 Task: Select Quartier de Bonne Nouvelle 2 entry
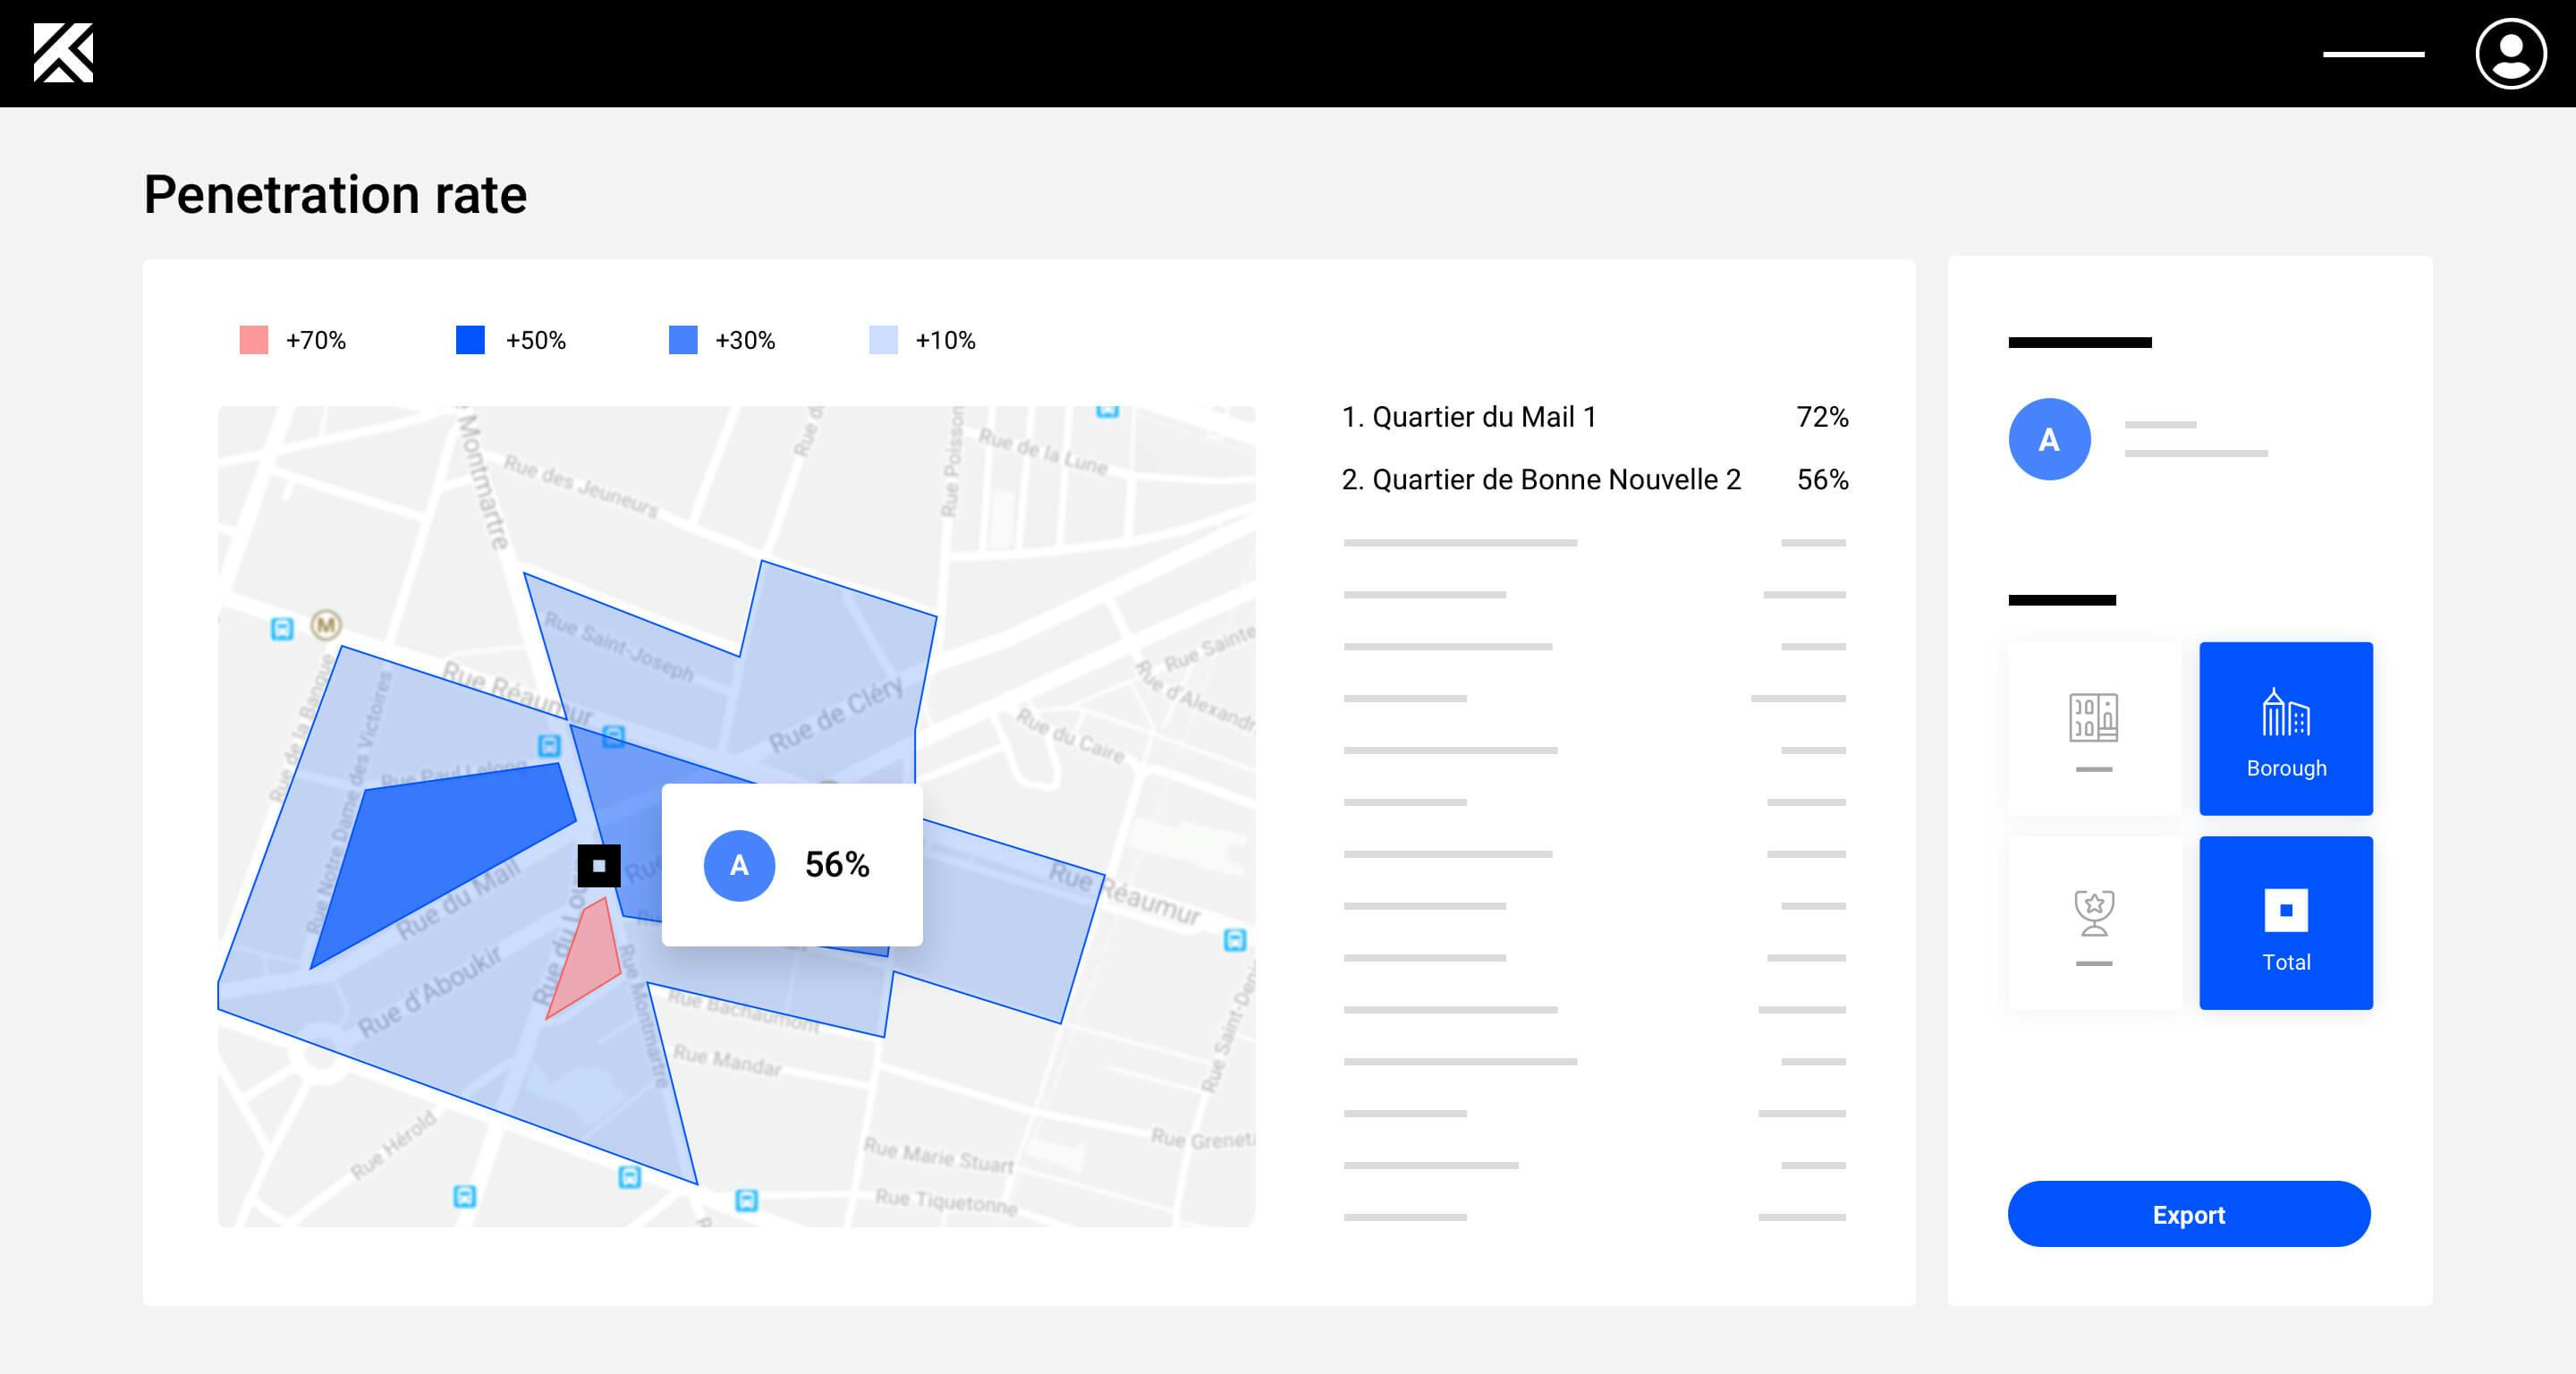[x=1594, y=480]
